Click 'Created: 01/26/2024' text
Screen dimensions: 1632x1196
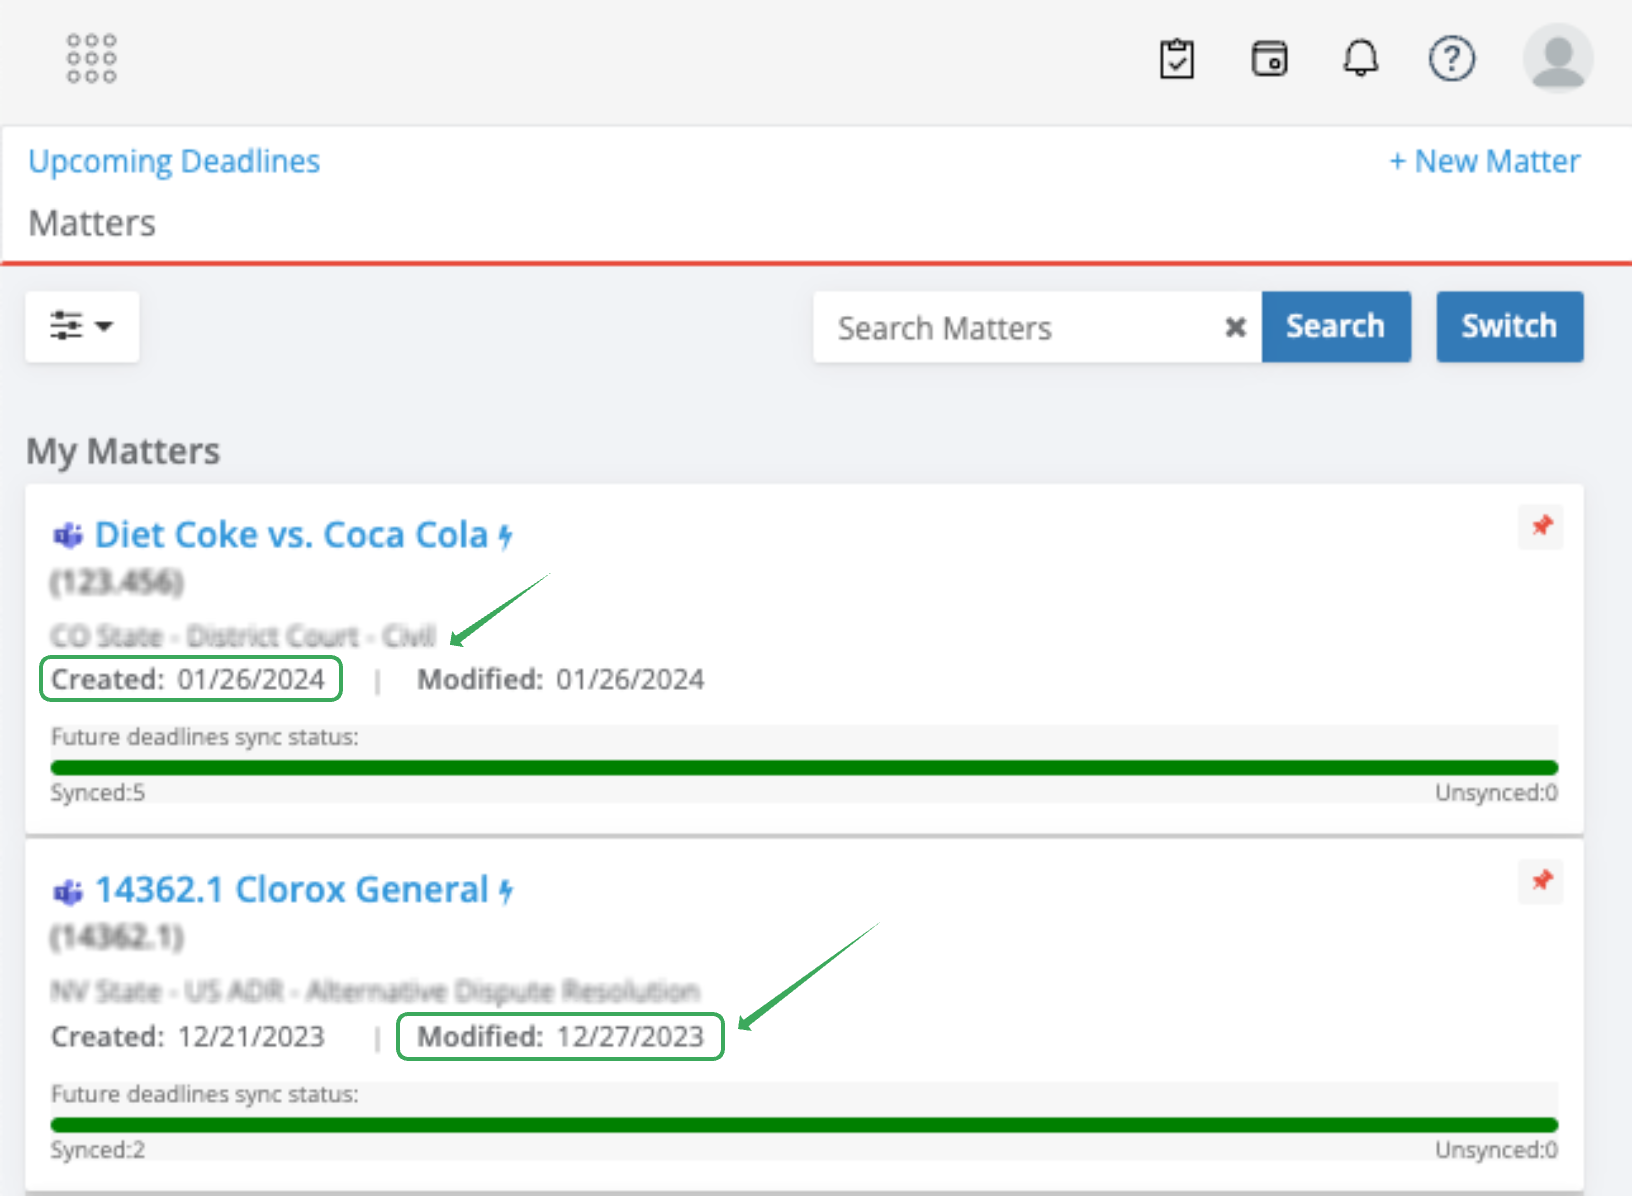(188, 679)
